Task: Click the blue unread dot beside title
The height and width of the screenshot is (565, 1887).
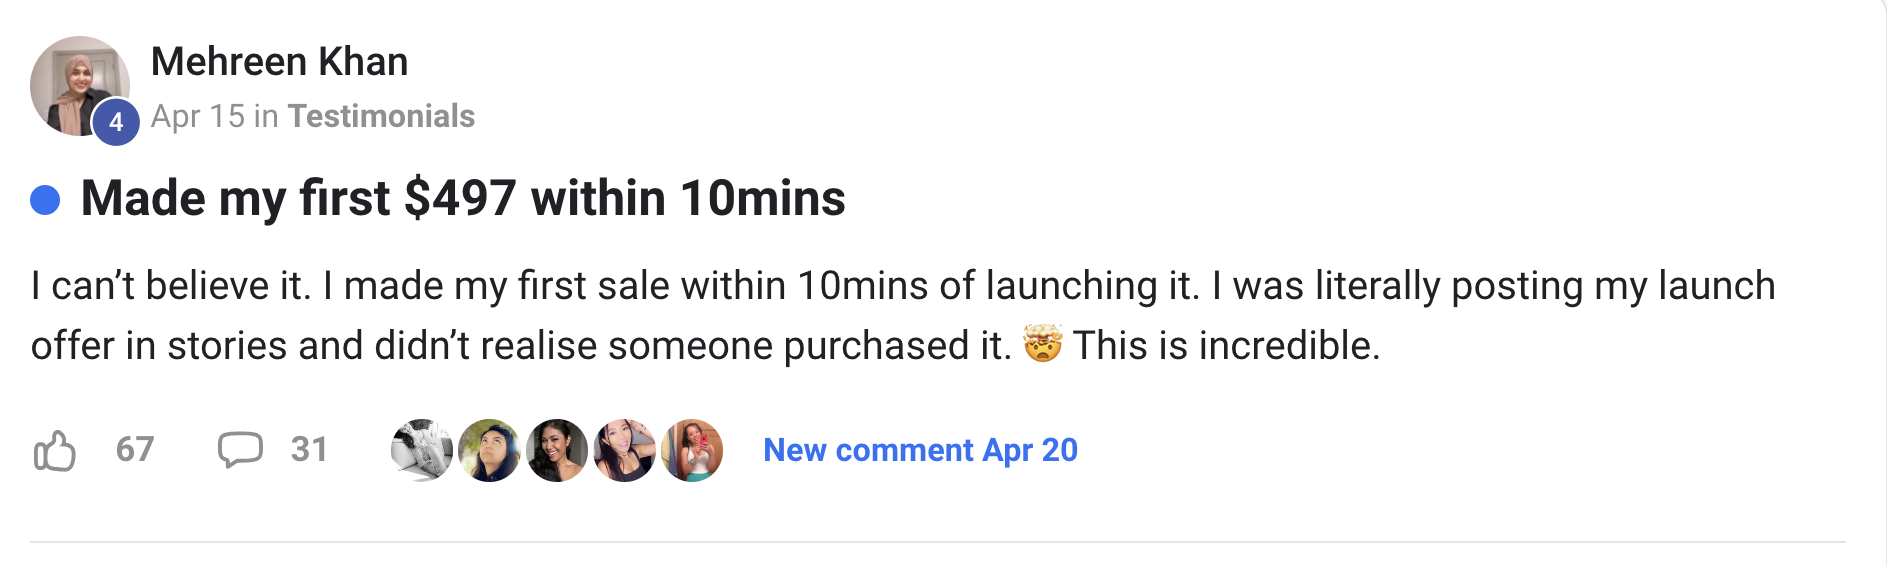Action: 45,200
